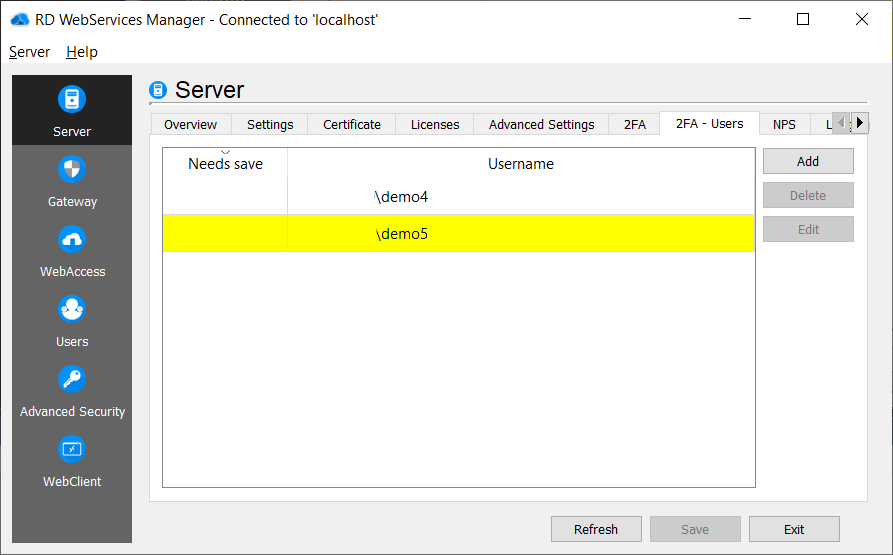Viewport: 893px width, 555px height.
Task: Switch to the Certificate tab
Action: pyautogui.click(x=352, y=124)
